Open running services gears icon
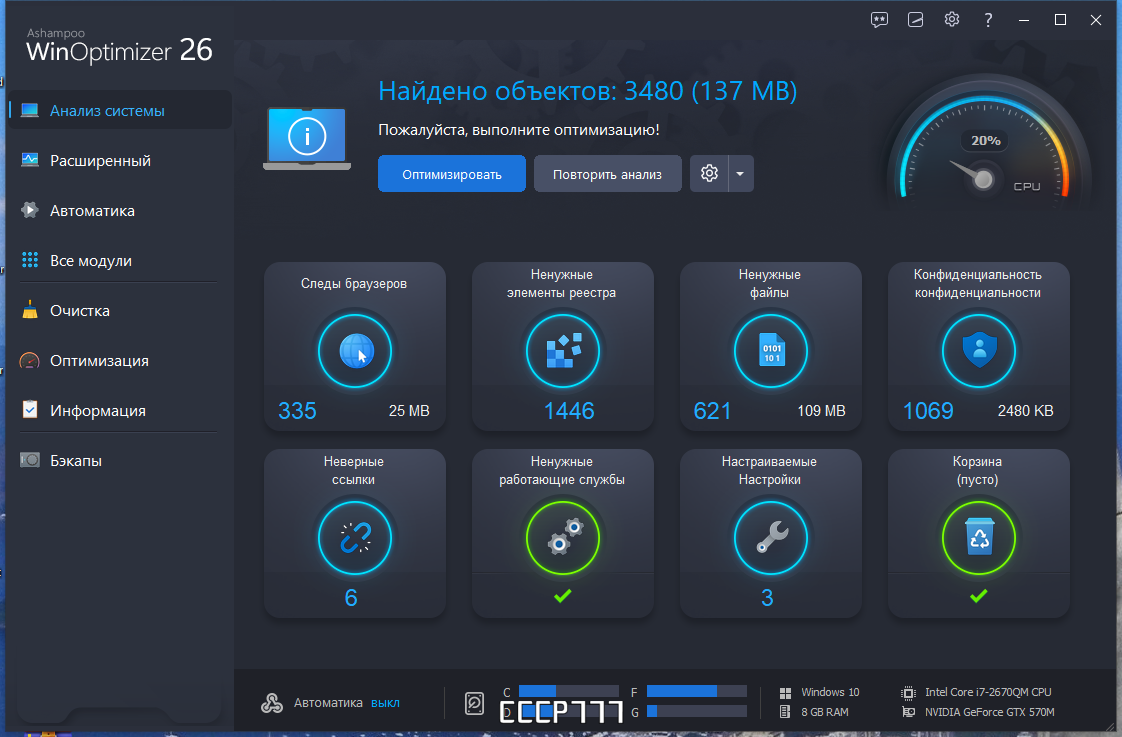 click(x=563, y=538)
